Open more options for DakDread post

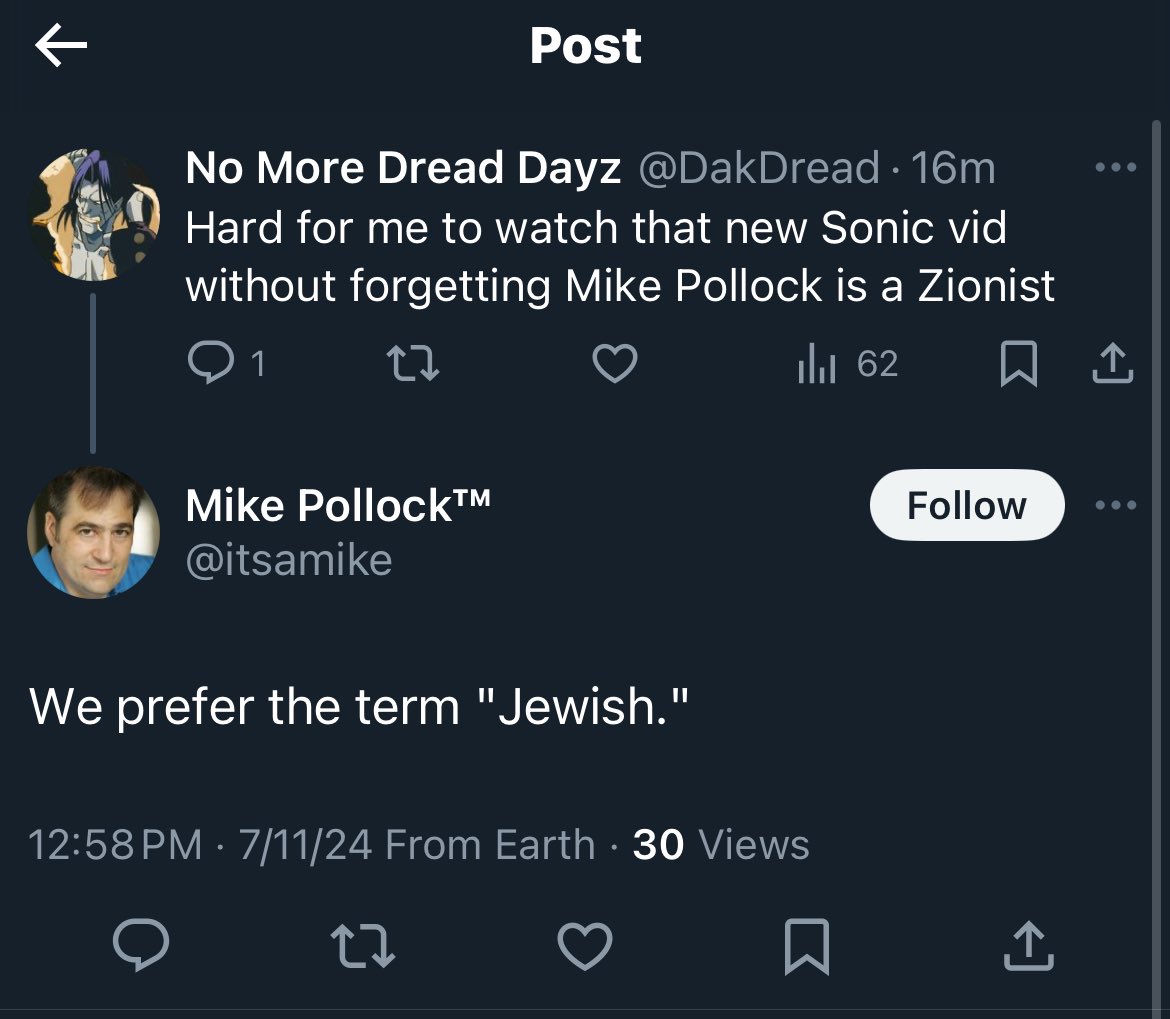(1115, 168)
